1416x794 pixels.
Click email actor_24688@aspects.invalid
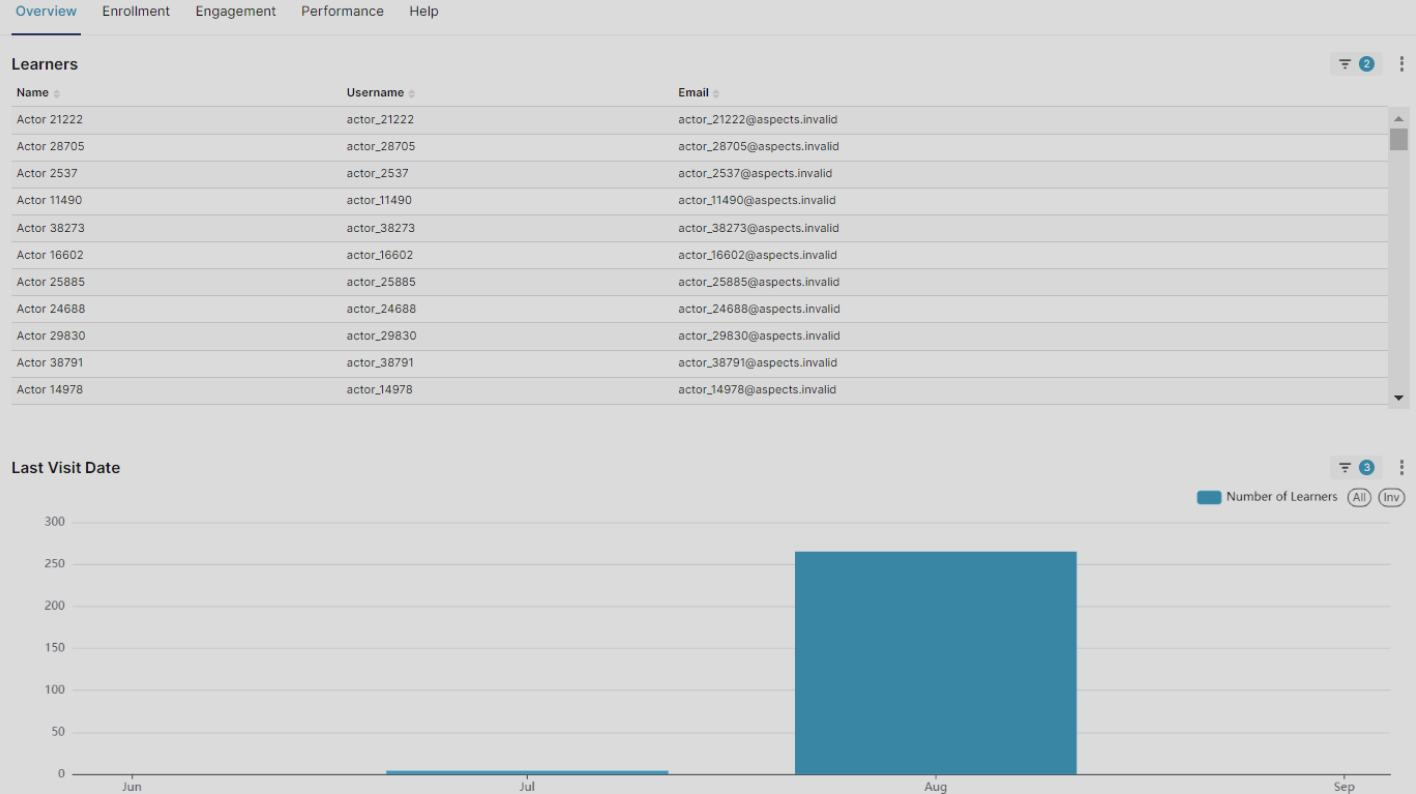point(759,309)
